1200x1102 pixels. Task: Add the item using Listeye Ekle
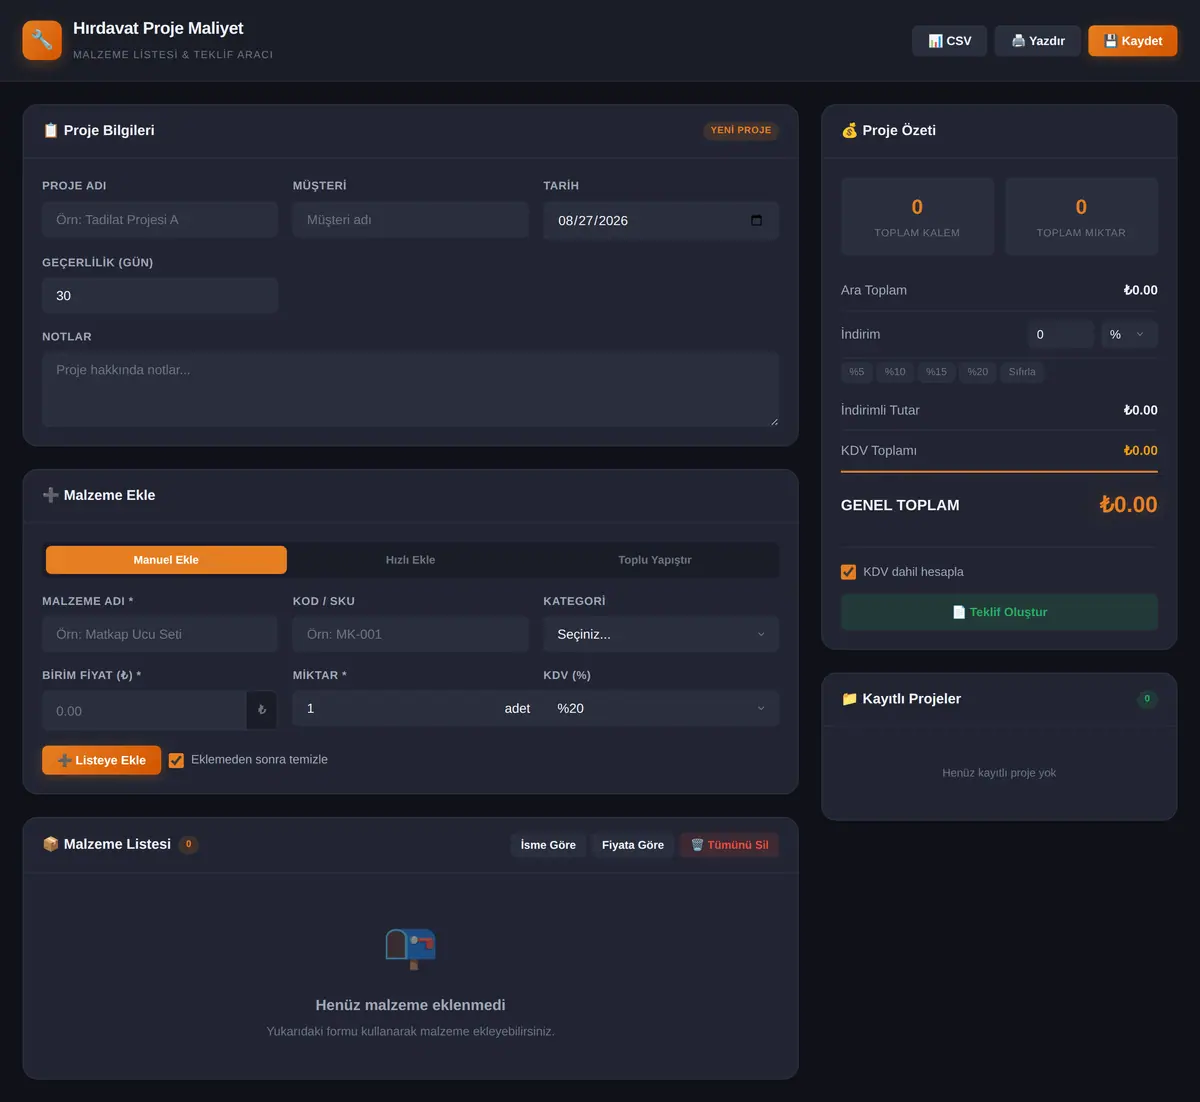click(101, 760)
